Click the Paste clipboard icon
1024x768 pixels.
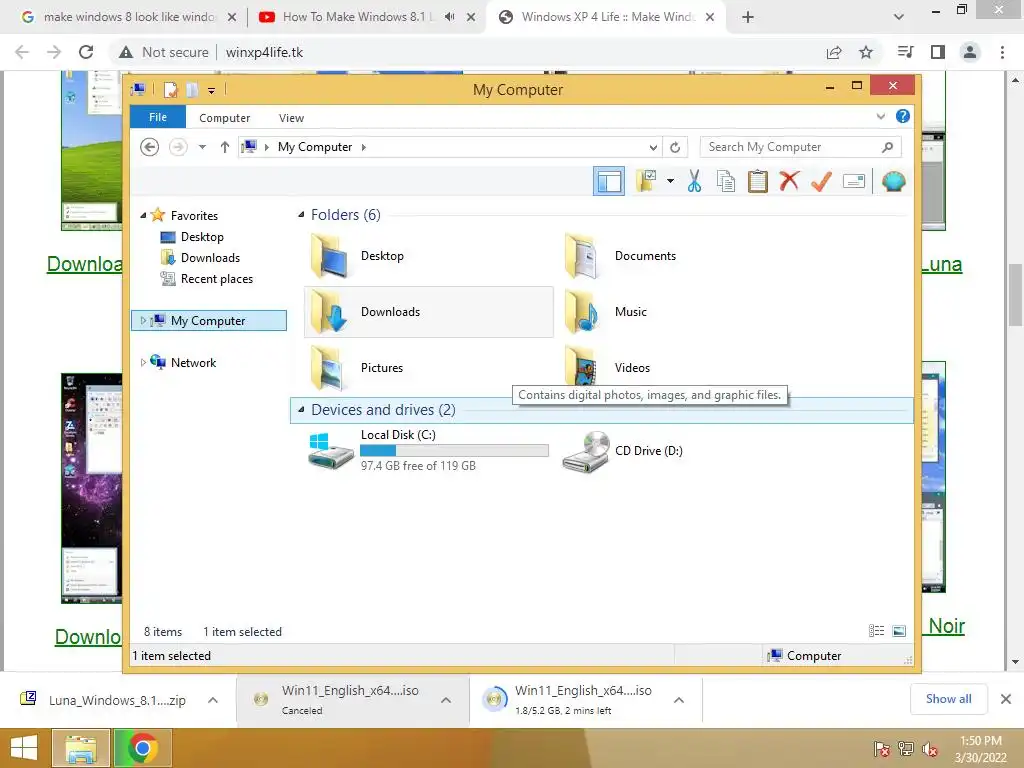click(758, 181)
